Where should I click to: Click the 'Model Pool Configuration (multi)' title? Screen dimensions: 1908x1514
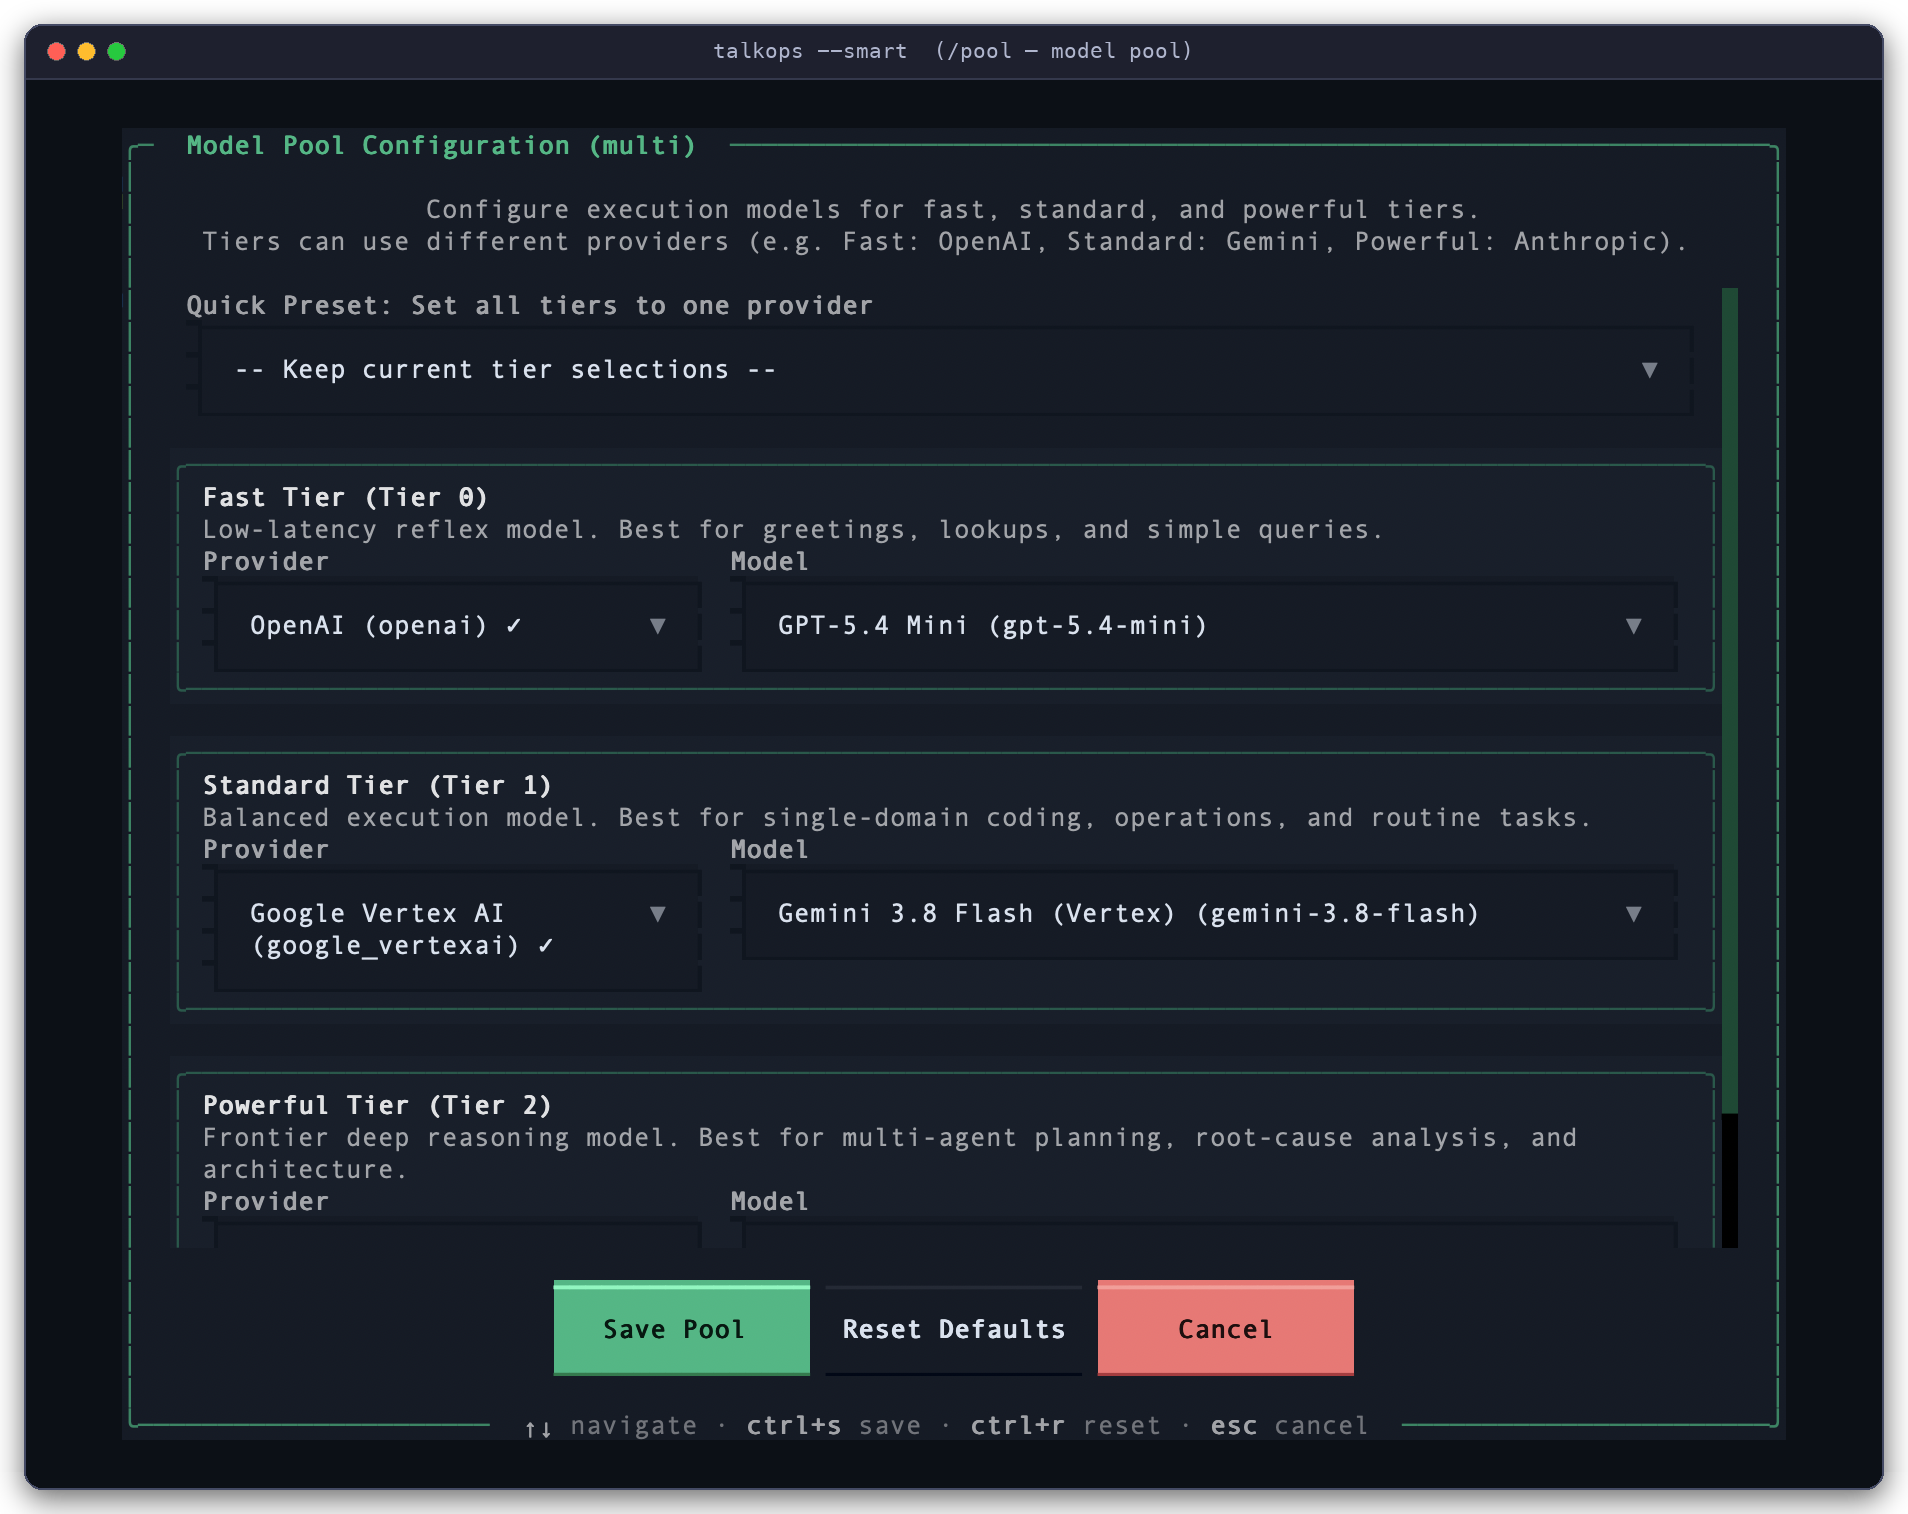441,145
